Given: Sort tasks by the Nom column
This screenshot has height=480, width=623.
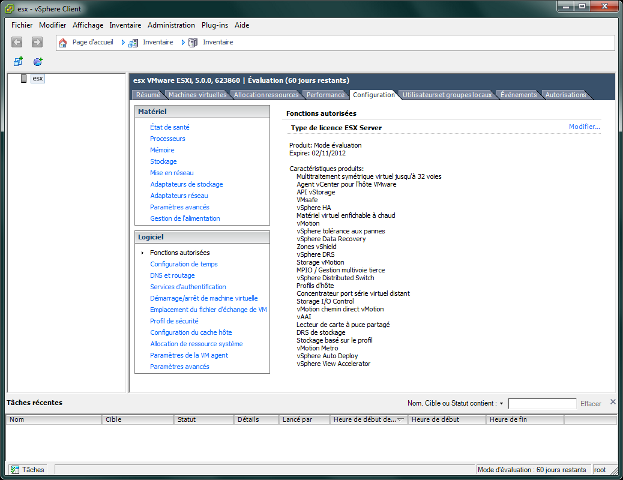Looking at the screenshot, I should [x=54, y=420].
